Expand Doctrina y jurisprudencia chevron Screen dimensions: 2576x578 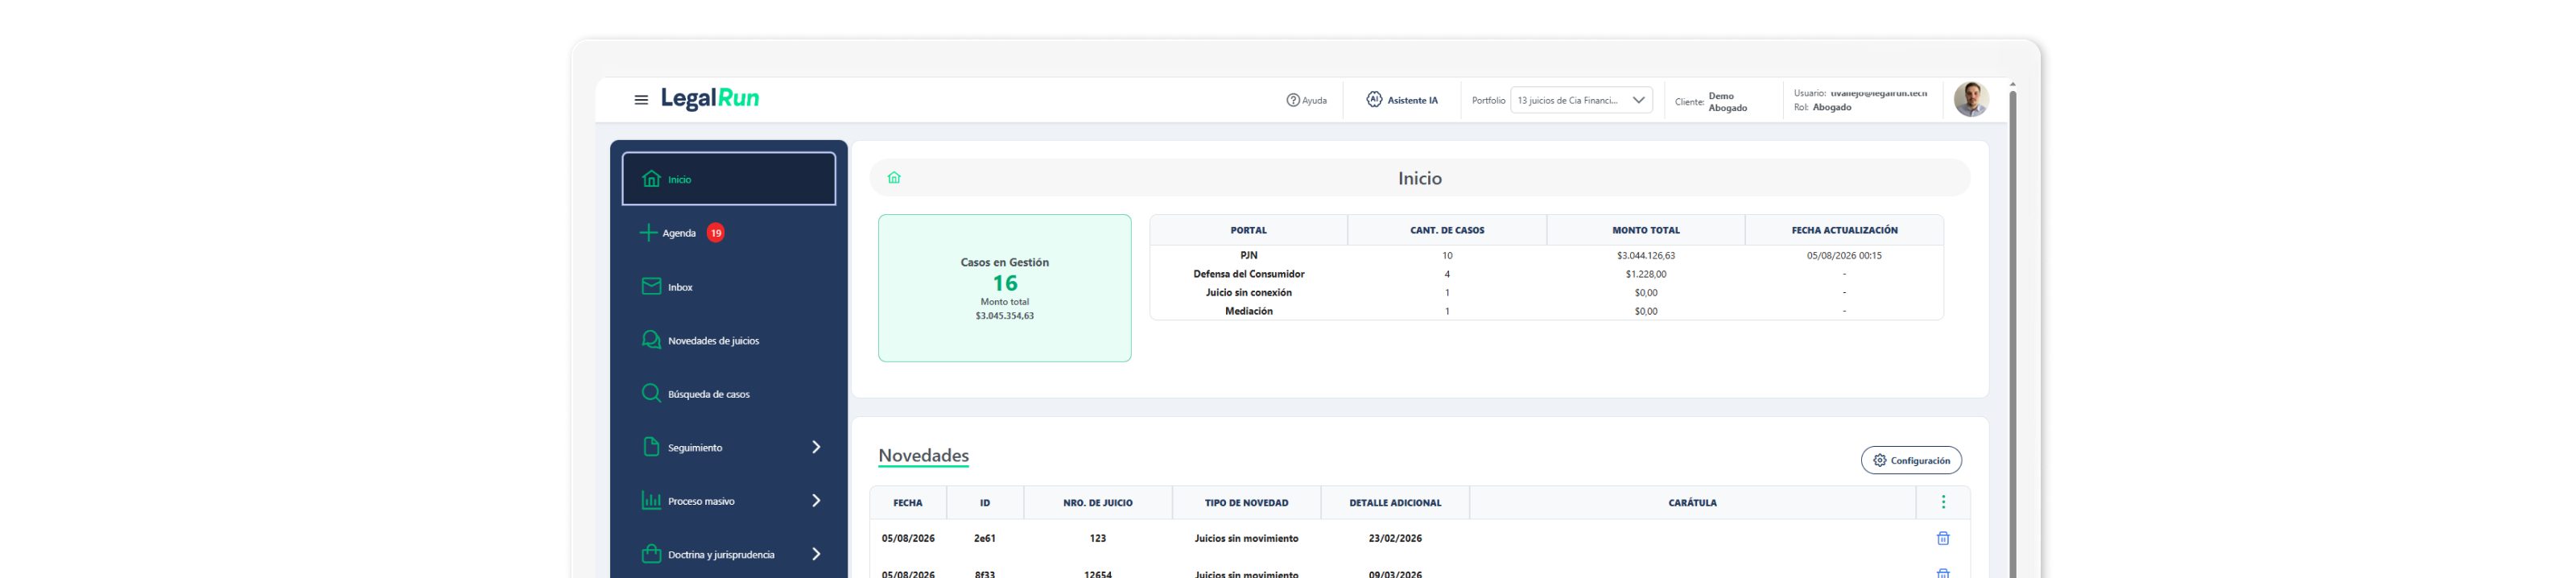click(816, 554)
